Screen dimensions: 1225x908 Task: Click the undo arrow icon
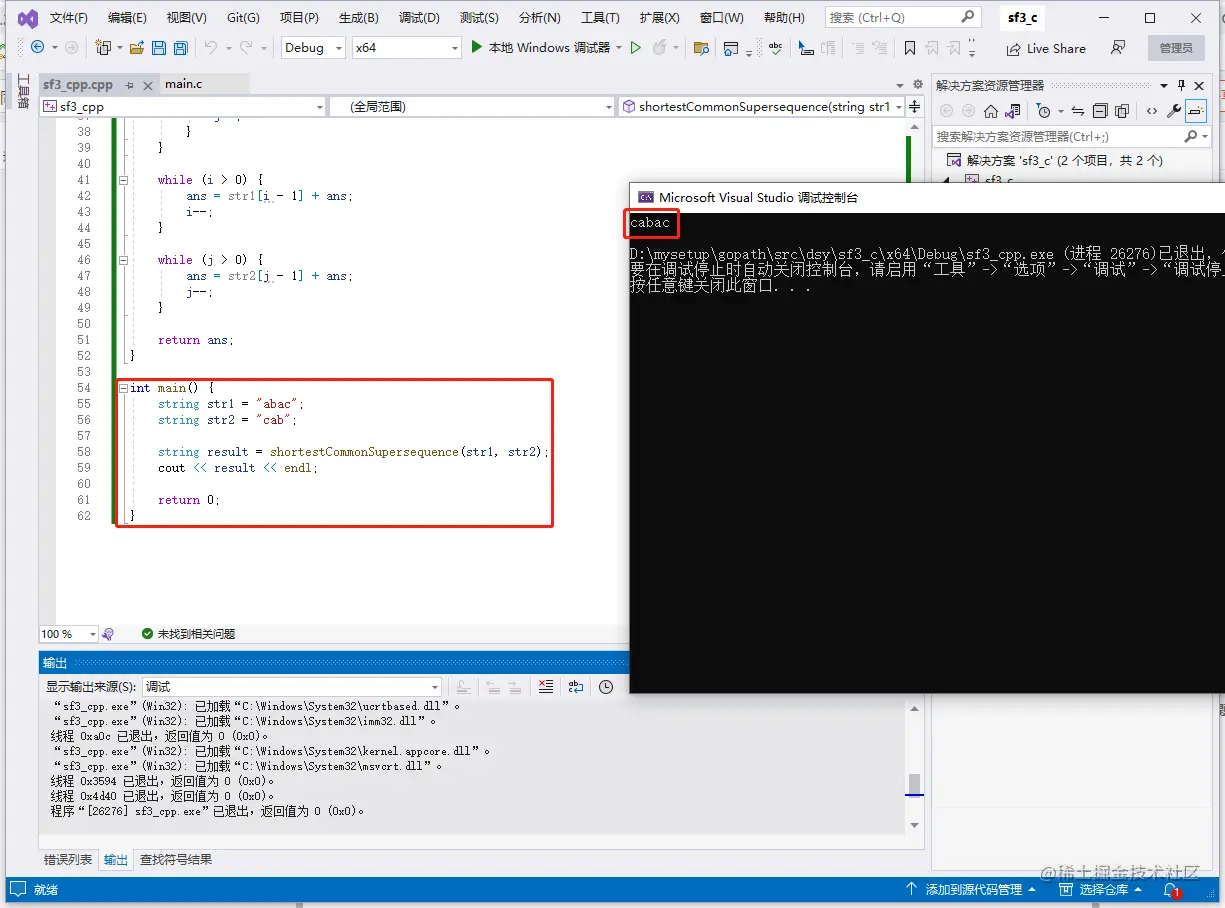[x=210, y=48]
